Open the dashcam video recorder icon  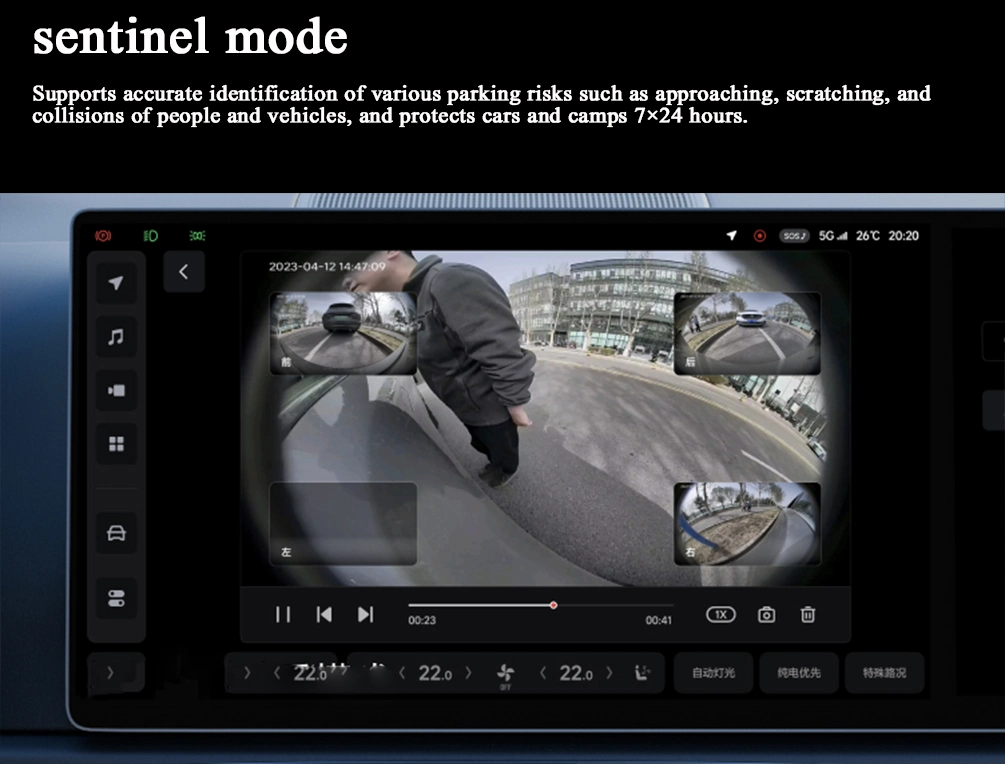116,390
